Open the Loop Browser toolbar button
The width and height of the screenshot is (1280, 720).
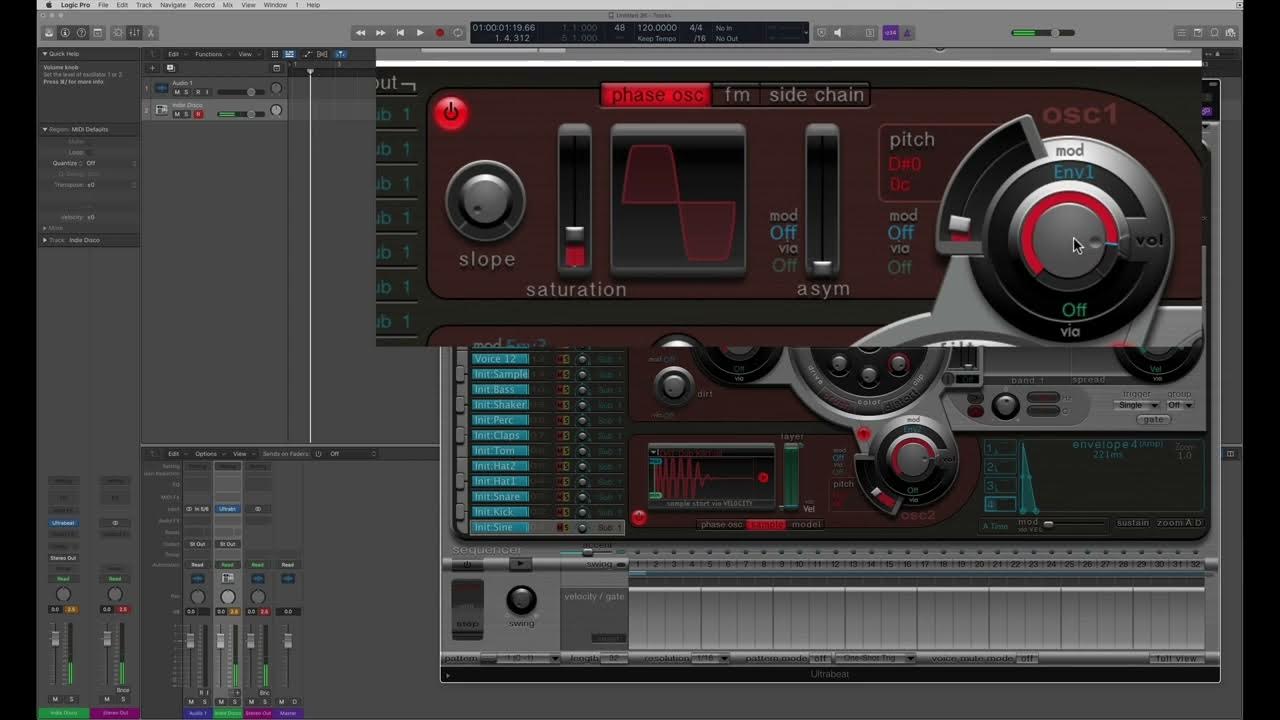pyautogui.click(x=1214, y=33)
